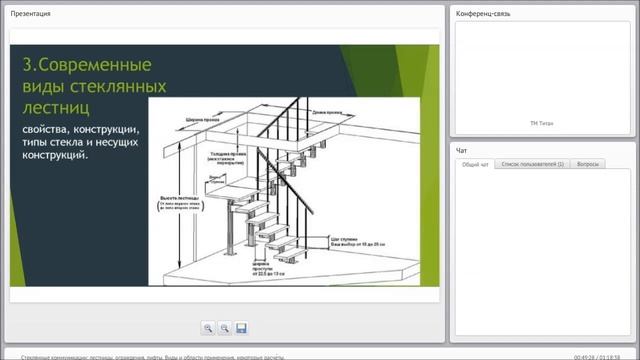Screen dimensions: 640x360
Task: Click the zoom in magnifier icon
Action: tap(208, 328)
